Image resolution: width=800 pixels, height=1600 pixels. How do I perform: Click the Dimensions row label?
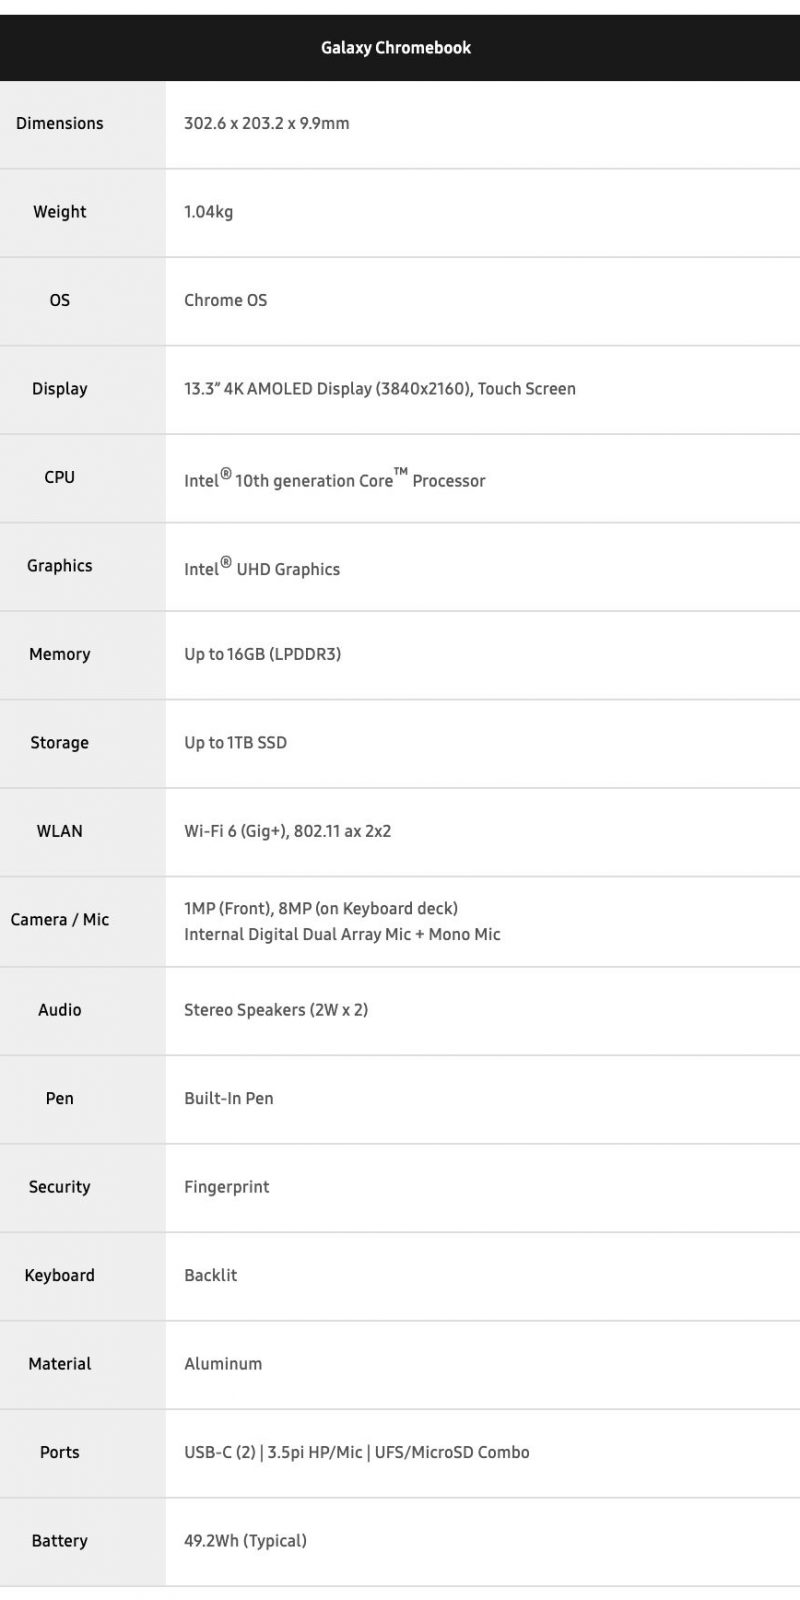pos(60,124)
